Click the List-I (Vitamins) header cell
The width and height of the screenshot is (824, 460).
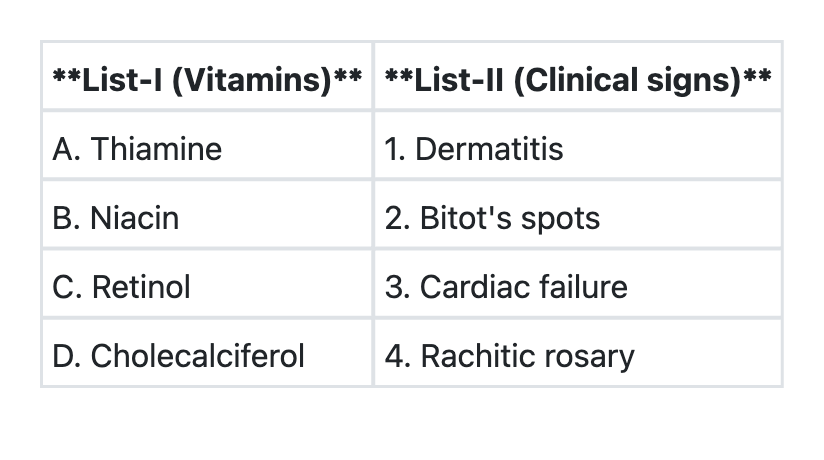206,78
